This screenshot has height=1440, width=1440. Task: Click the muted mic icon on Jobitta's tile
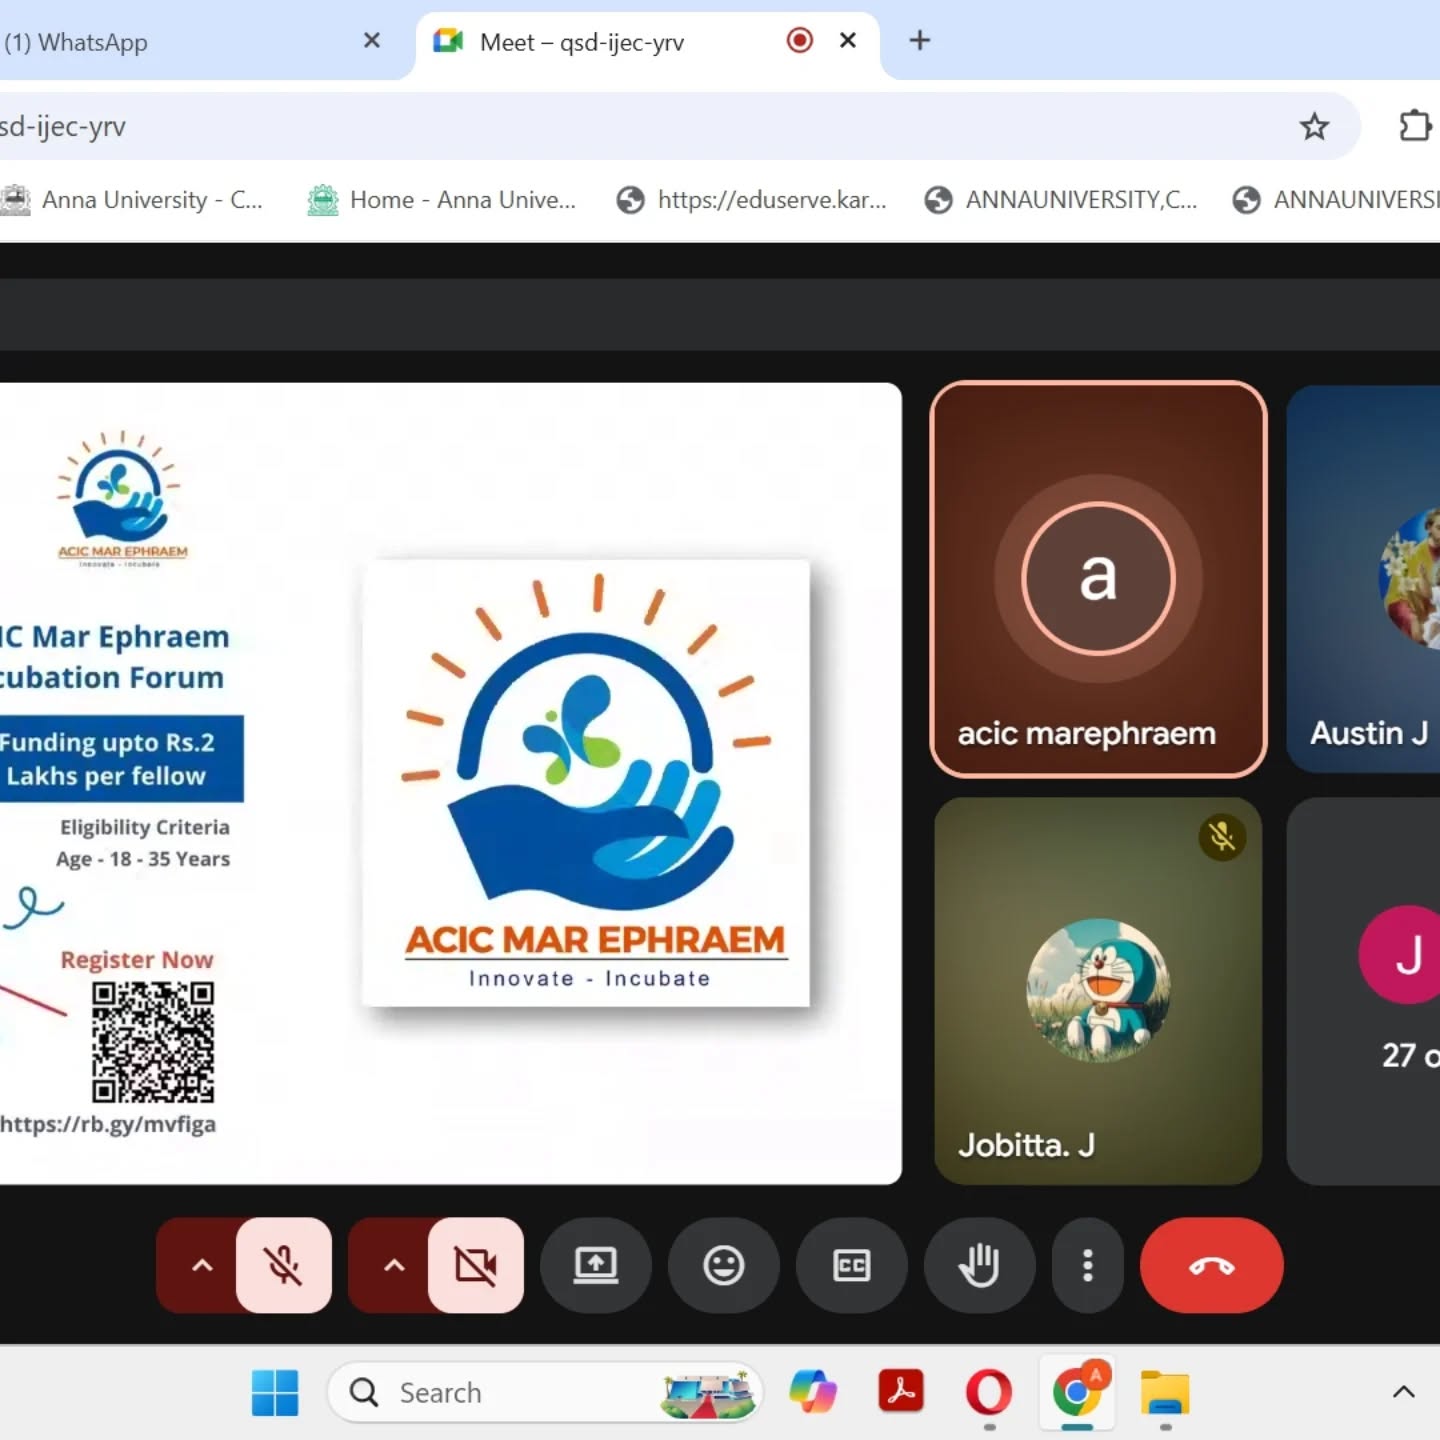[1222, 837]
